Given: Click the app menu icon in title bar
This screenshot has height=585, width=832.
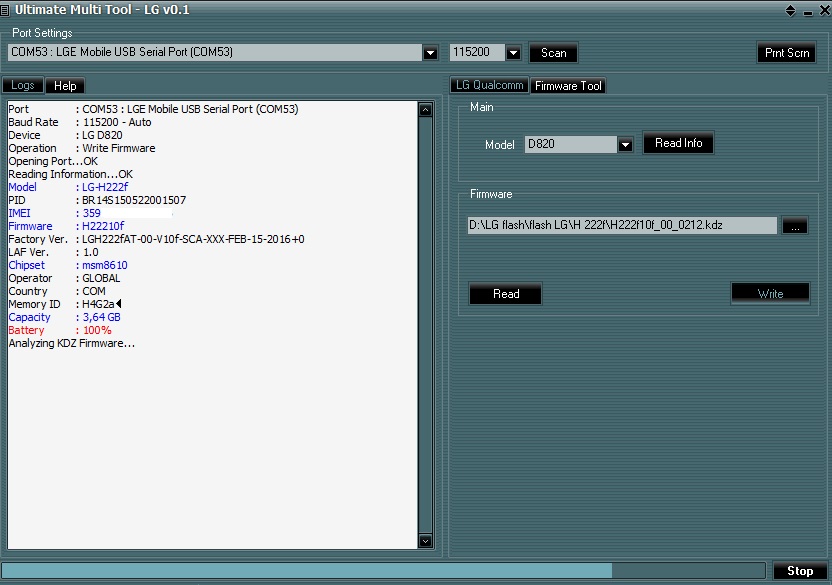Looking at the screenshot, I should click(x=5, y=10).
